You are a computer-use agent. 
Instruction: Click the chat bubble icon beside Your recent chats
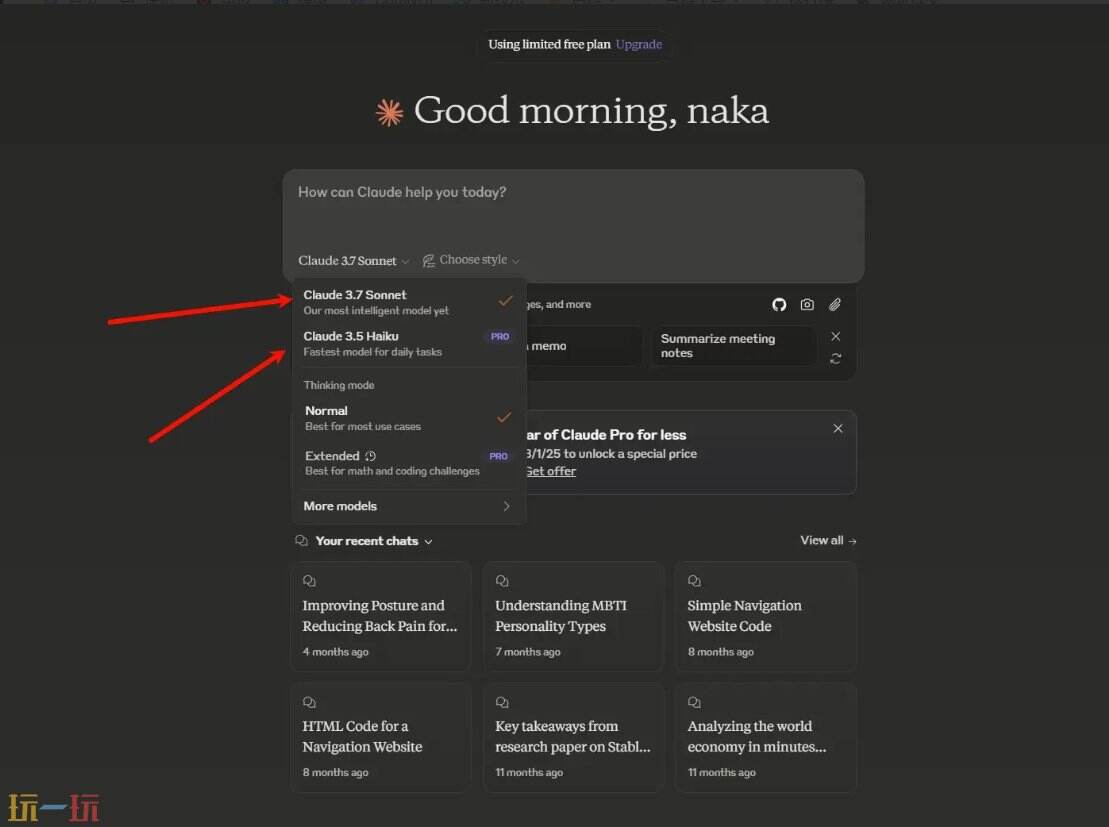[302, 541]
